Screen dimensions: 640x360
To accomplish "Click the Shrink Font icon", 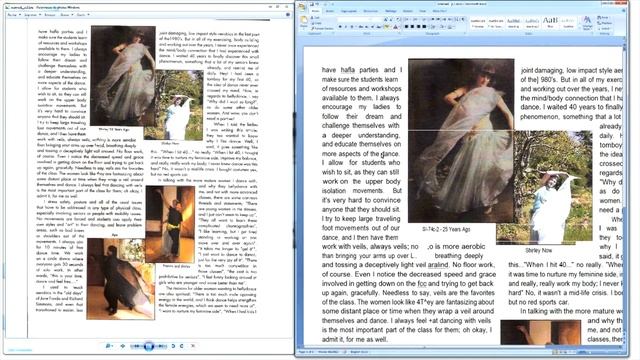I will tap(391, 19).
